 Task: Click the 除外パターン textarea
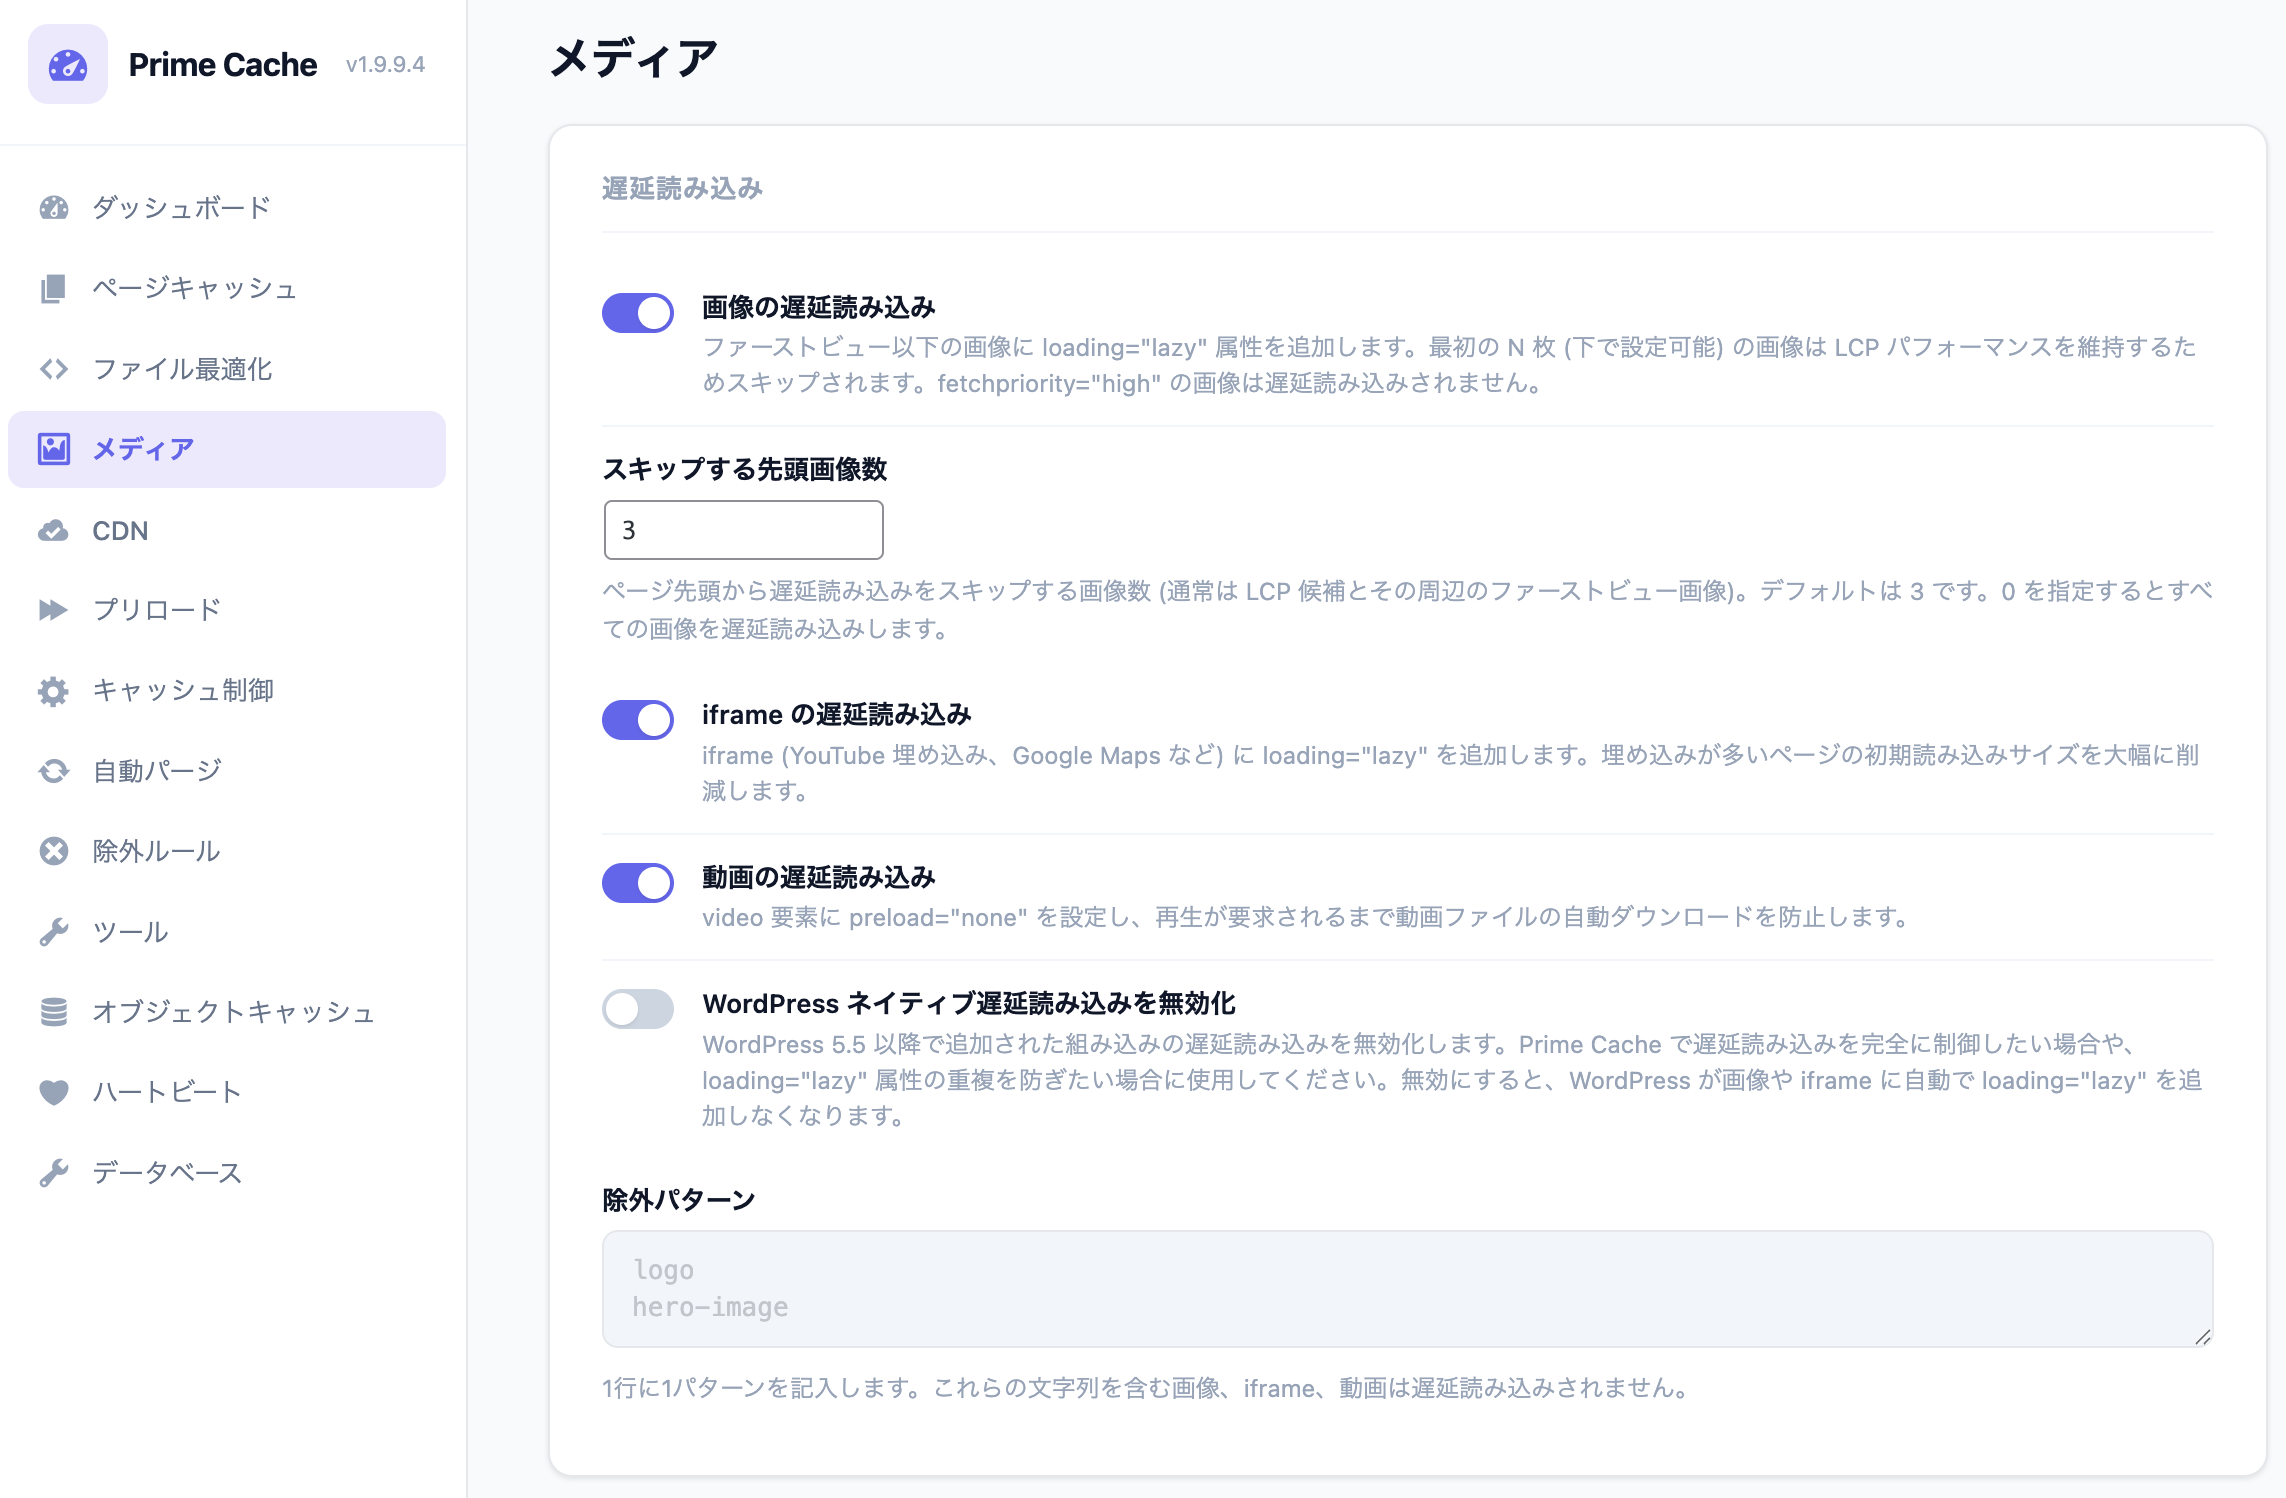click(x=1407, y=1289)
